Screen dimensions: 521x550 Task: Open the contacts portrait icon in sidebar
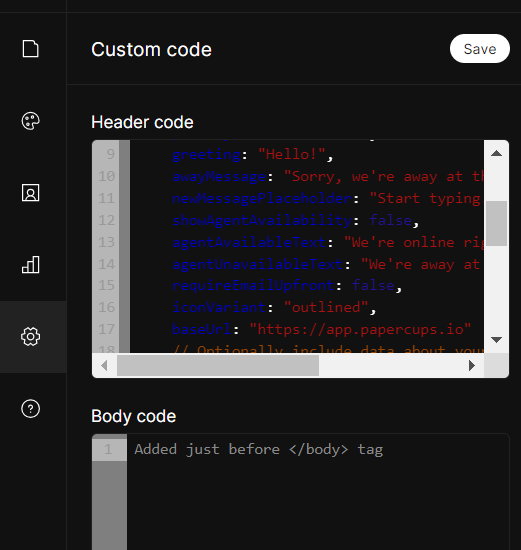pyautogui.click(x=31, y=193)
